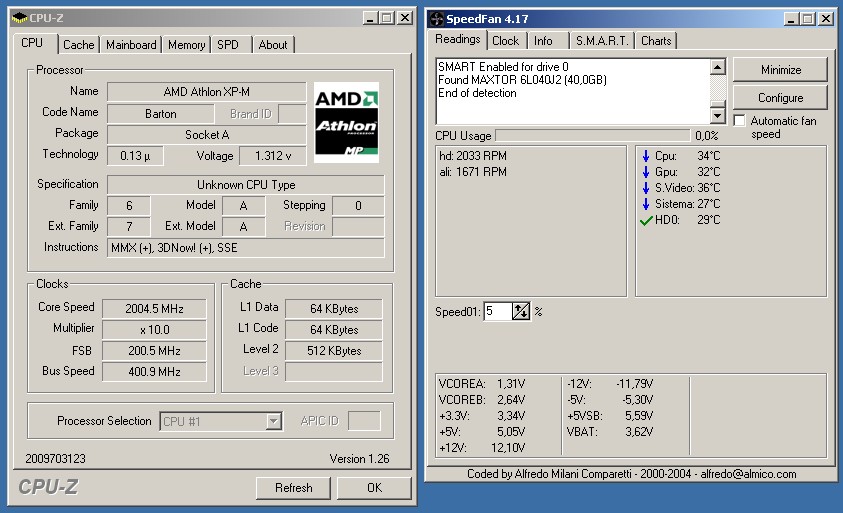
Task: Open the About tab in CPU-Z
Action: 273,45
